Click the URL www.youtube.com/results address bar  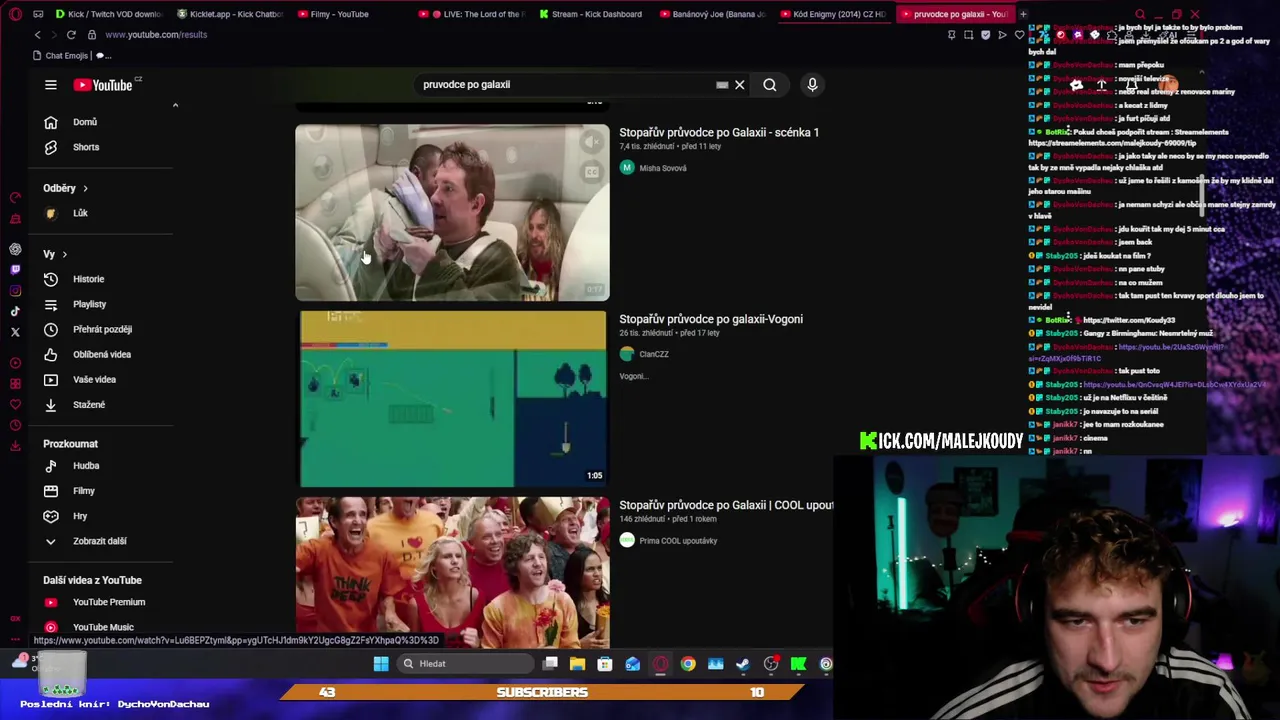(156, 35)
